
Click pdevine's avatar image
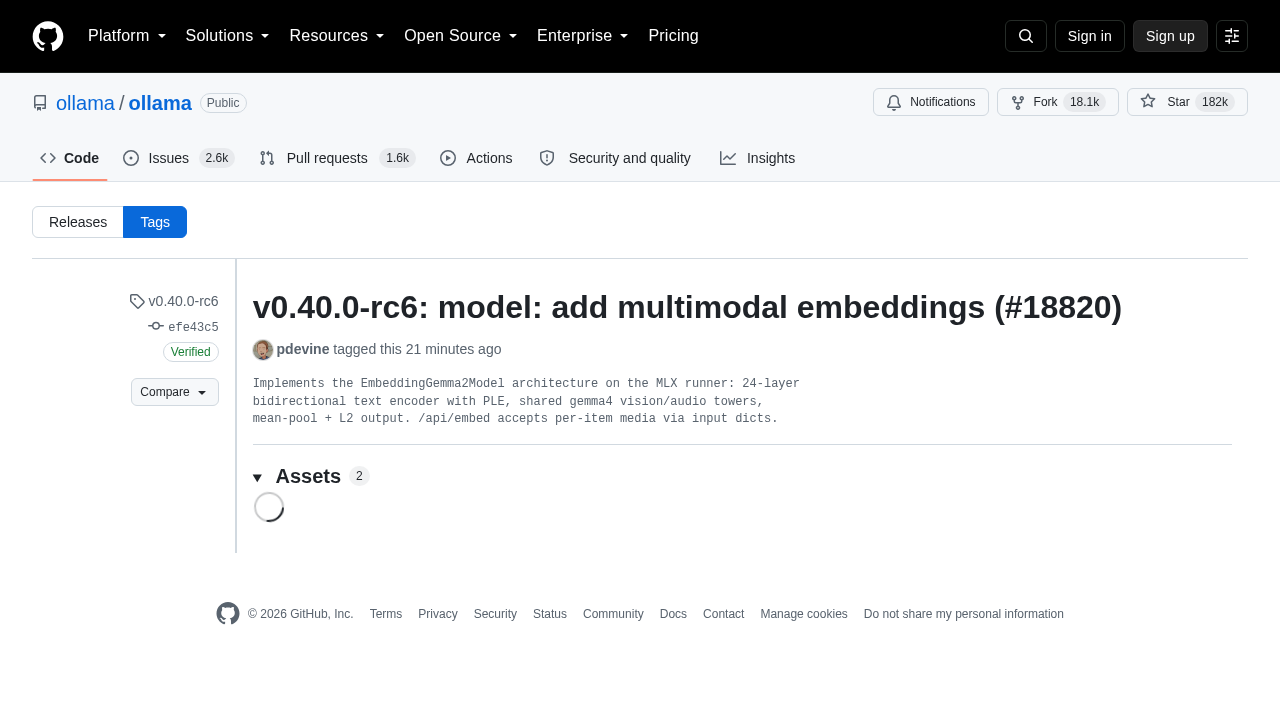pos(263,350)
